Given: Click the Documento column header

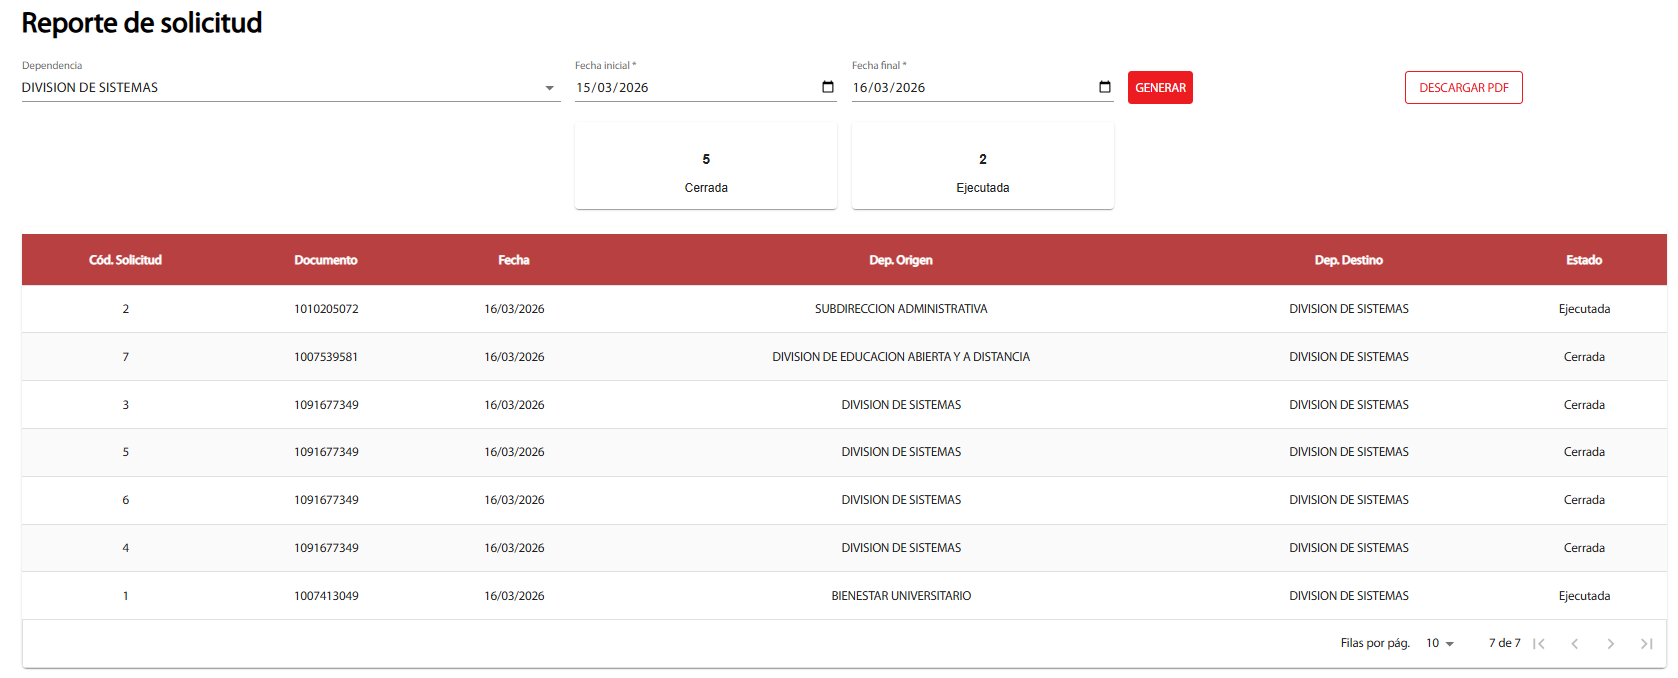Looking at the screenshot, I should [x=325, y=260].
